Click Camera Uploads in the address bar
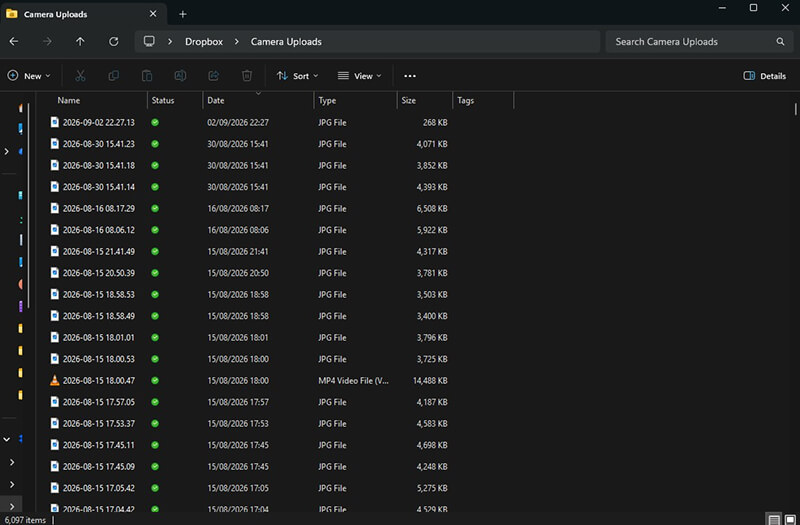The width and height of the screenshot is (800, 525). pyautogui.click(x=286, y=42)
